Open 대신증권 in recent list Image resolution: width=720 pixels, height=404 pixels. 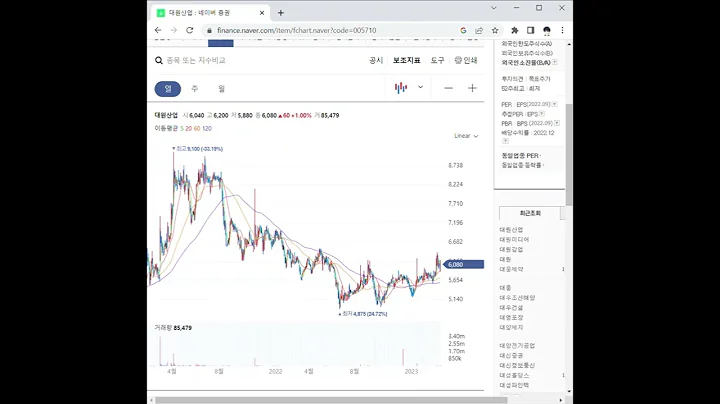(x=511, y=356)
